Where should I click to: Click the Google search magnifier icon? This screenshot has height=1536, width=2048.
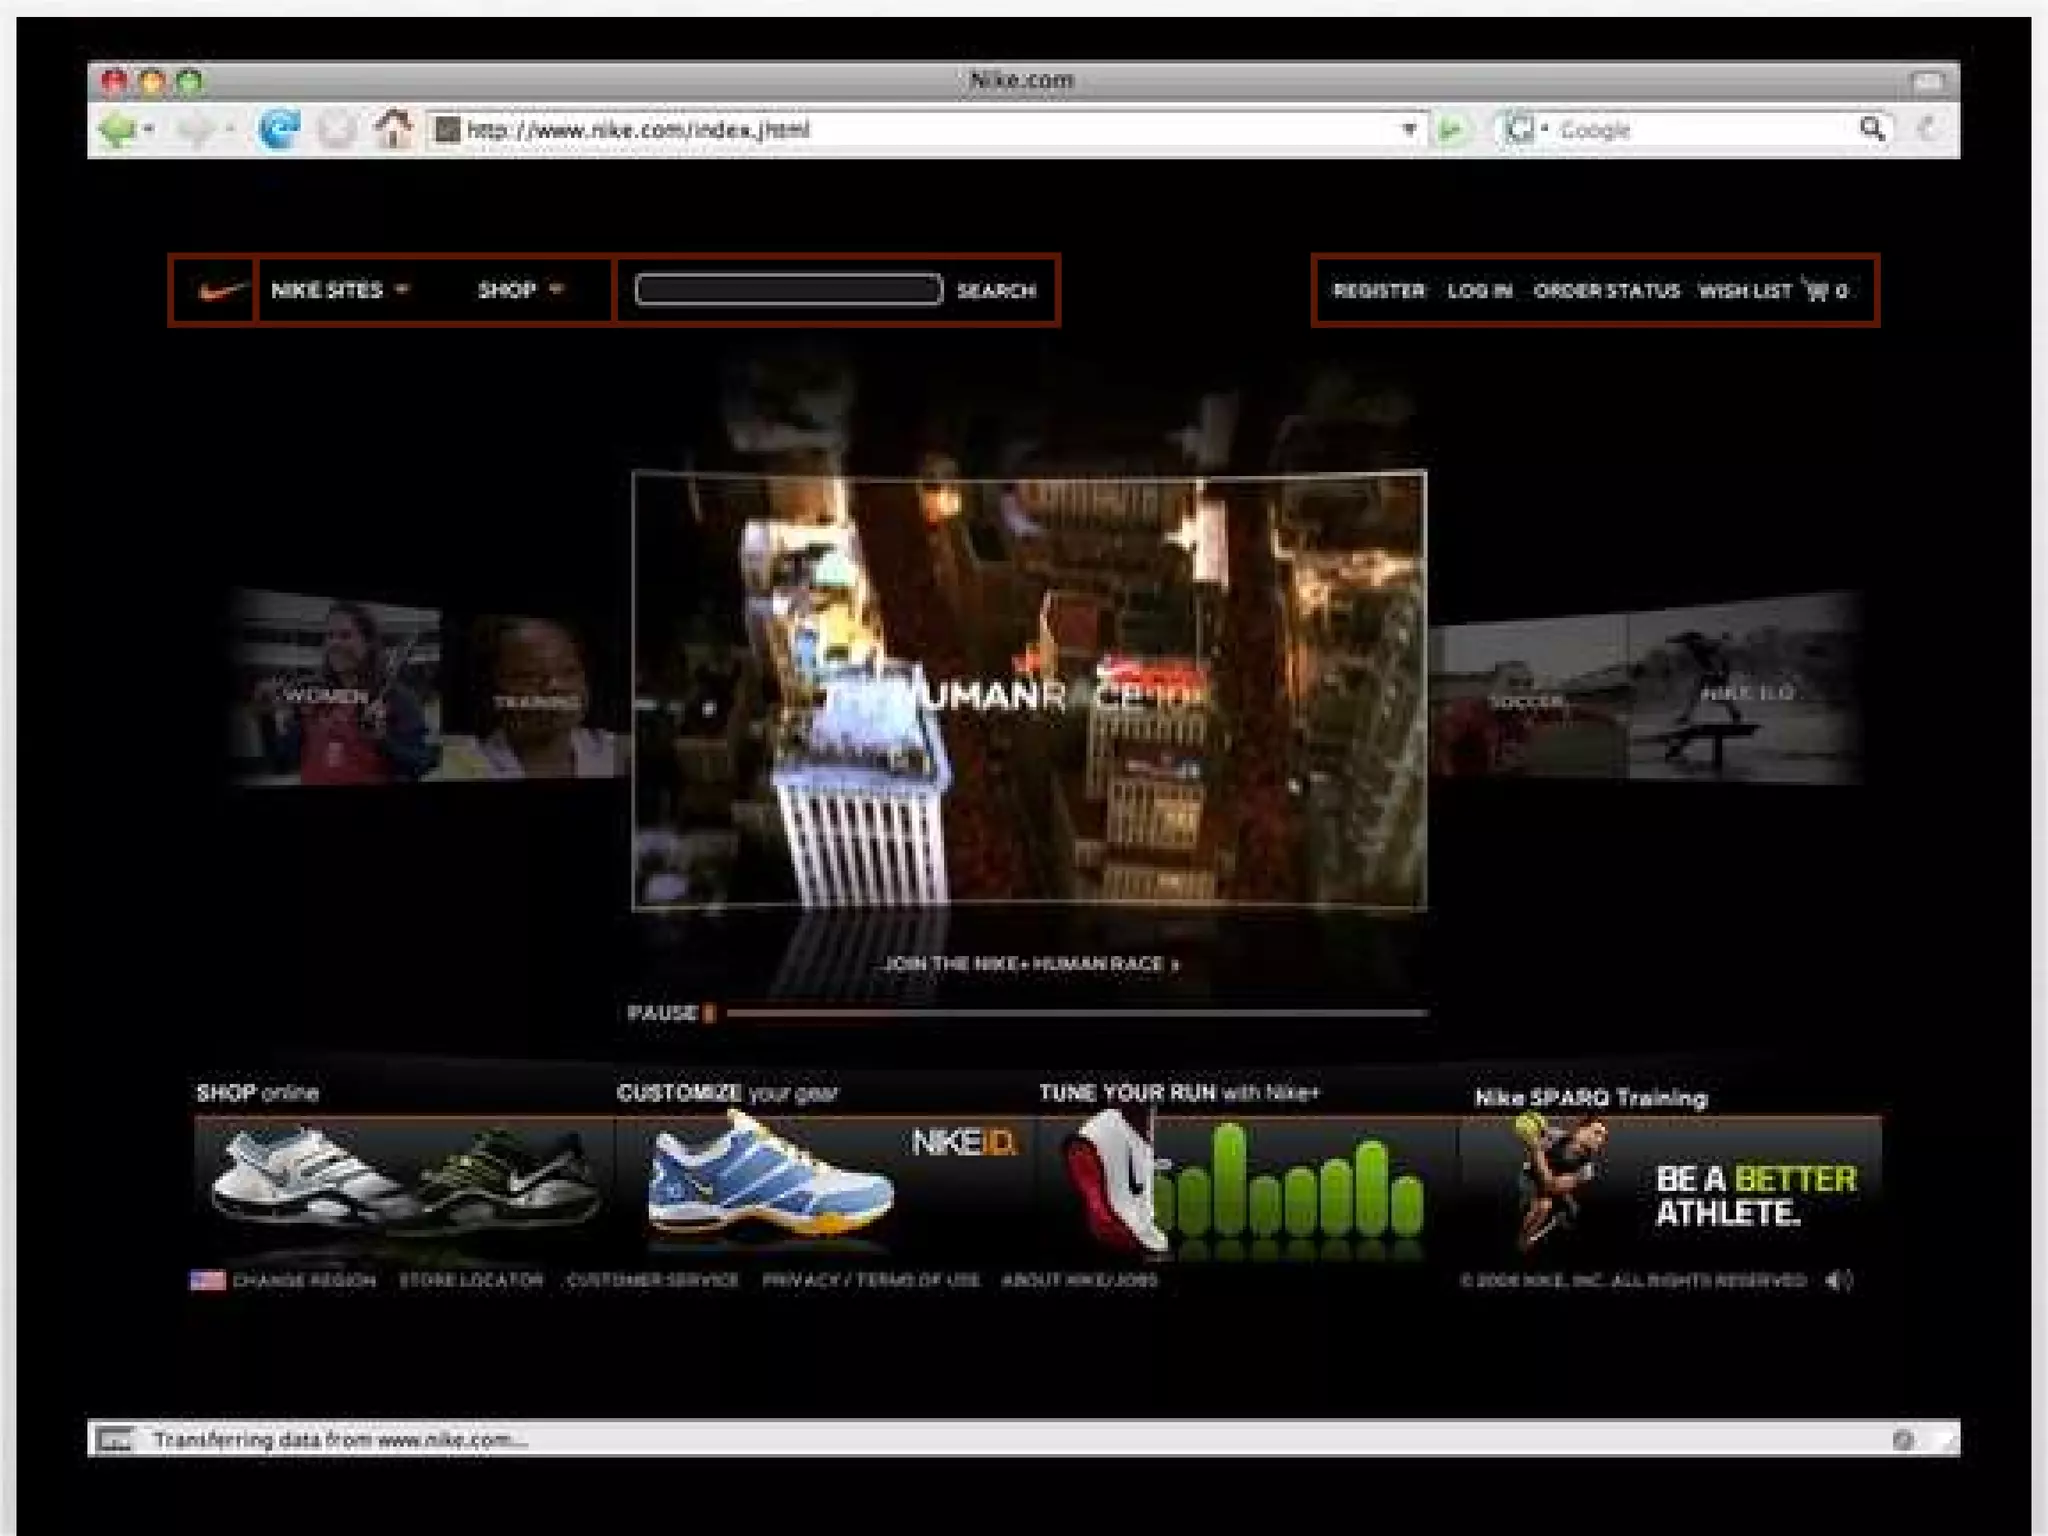1871,129
